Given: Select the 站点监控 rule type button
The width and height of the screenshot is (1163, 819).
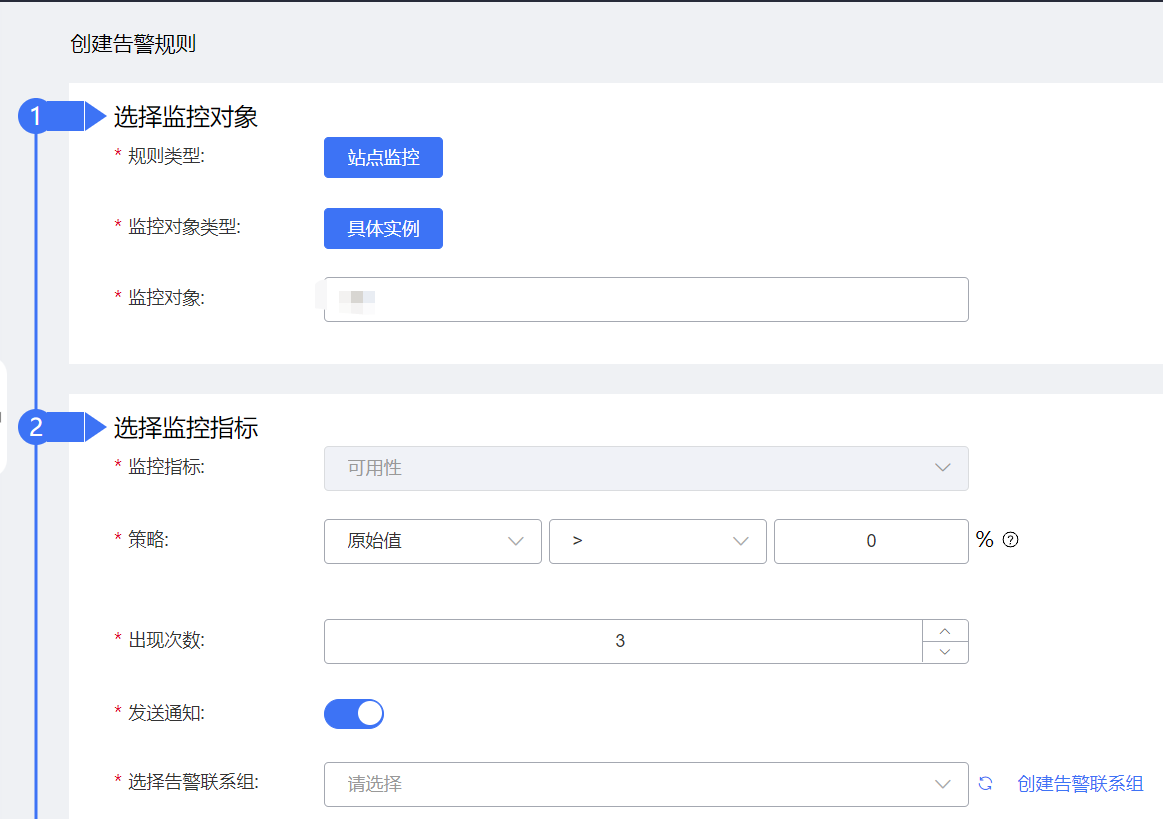Looking at the screenshot, I should click(x=383, y=158).
